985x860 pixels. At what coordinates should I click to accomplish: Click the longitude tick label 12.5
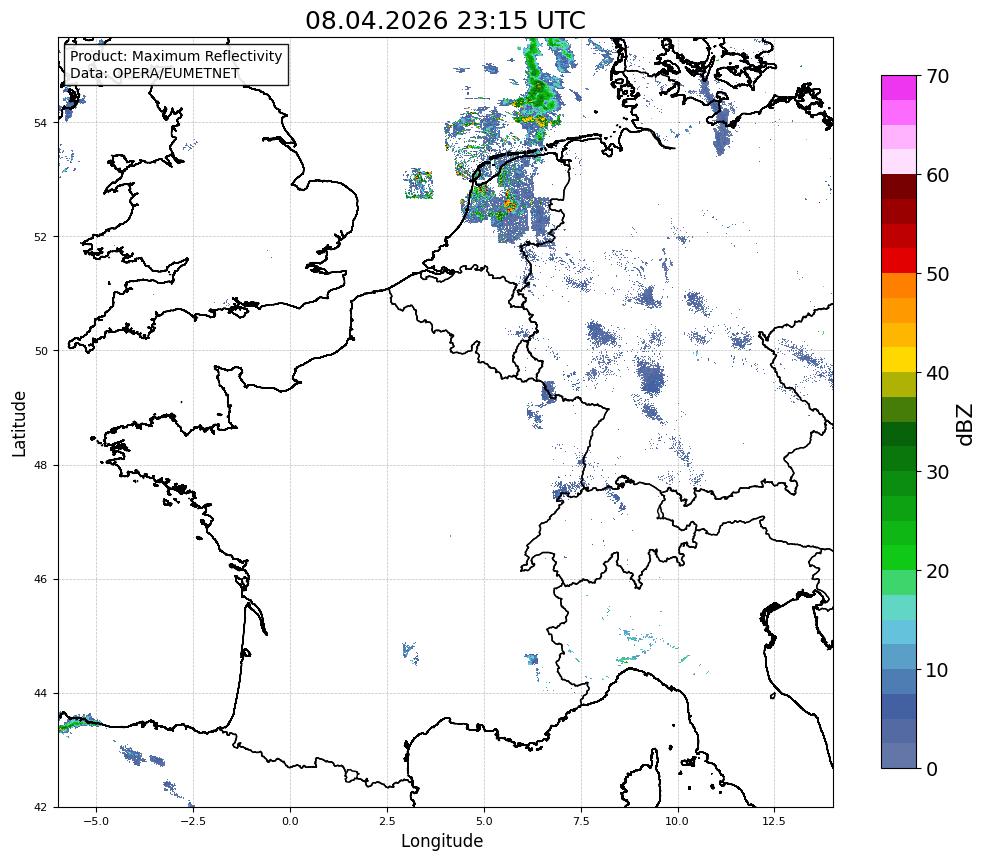click(x=774, y=821)
